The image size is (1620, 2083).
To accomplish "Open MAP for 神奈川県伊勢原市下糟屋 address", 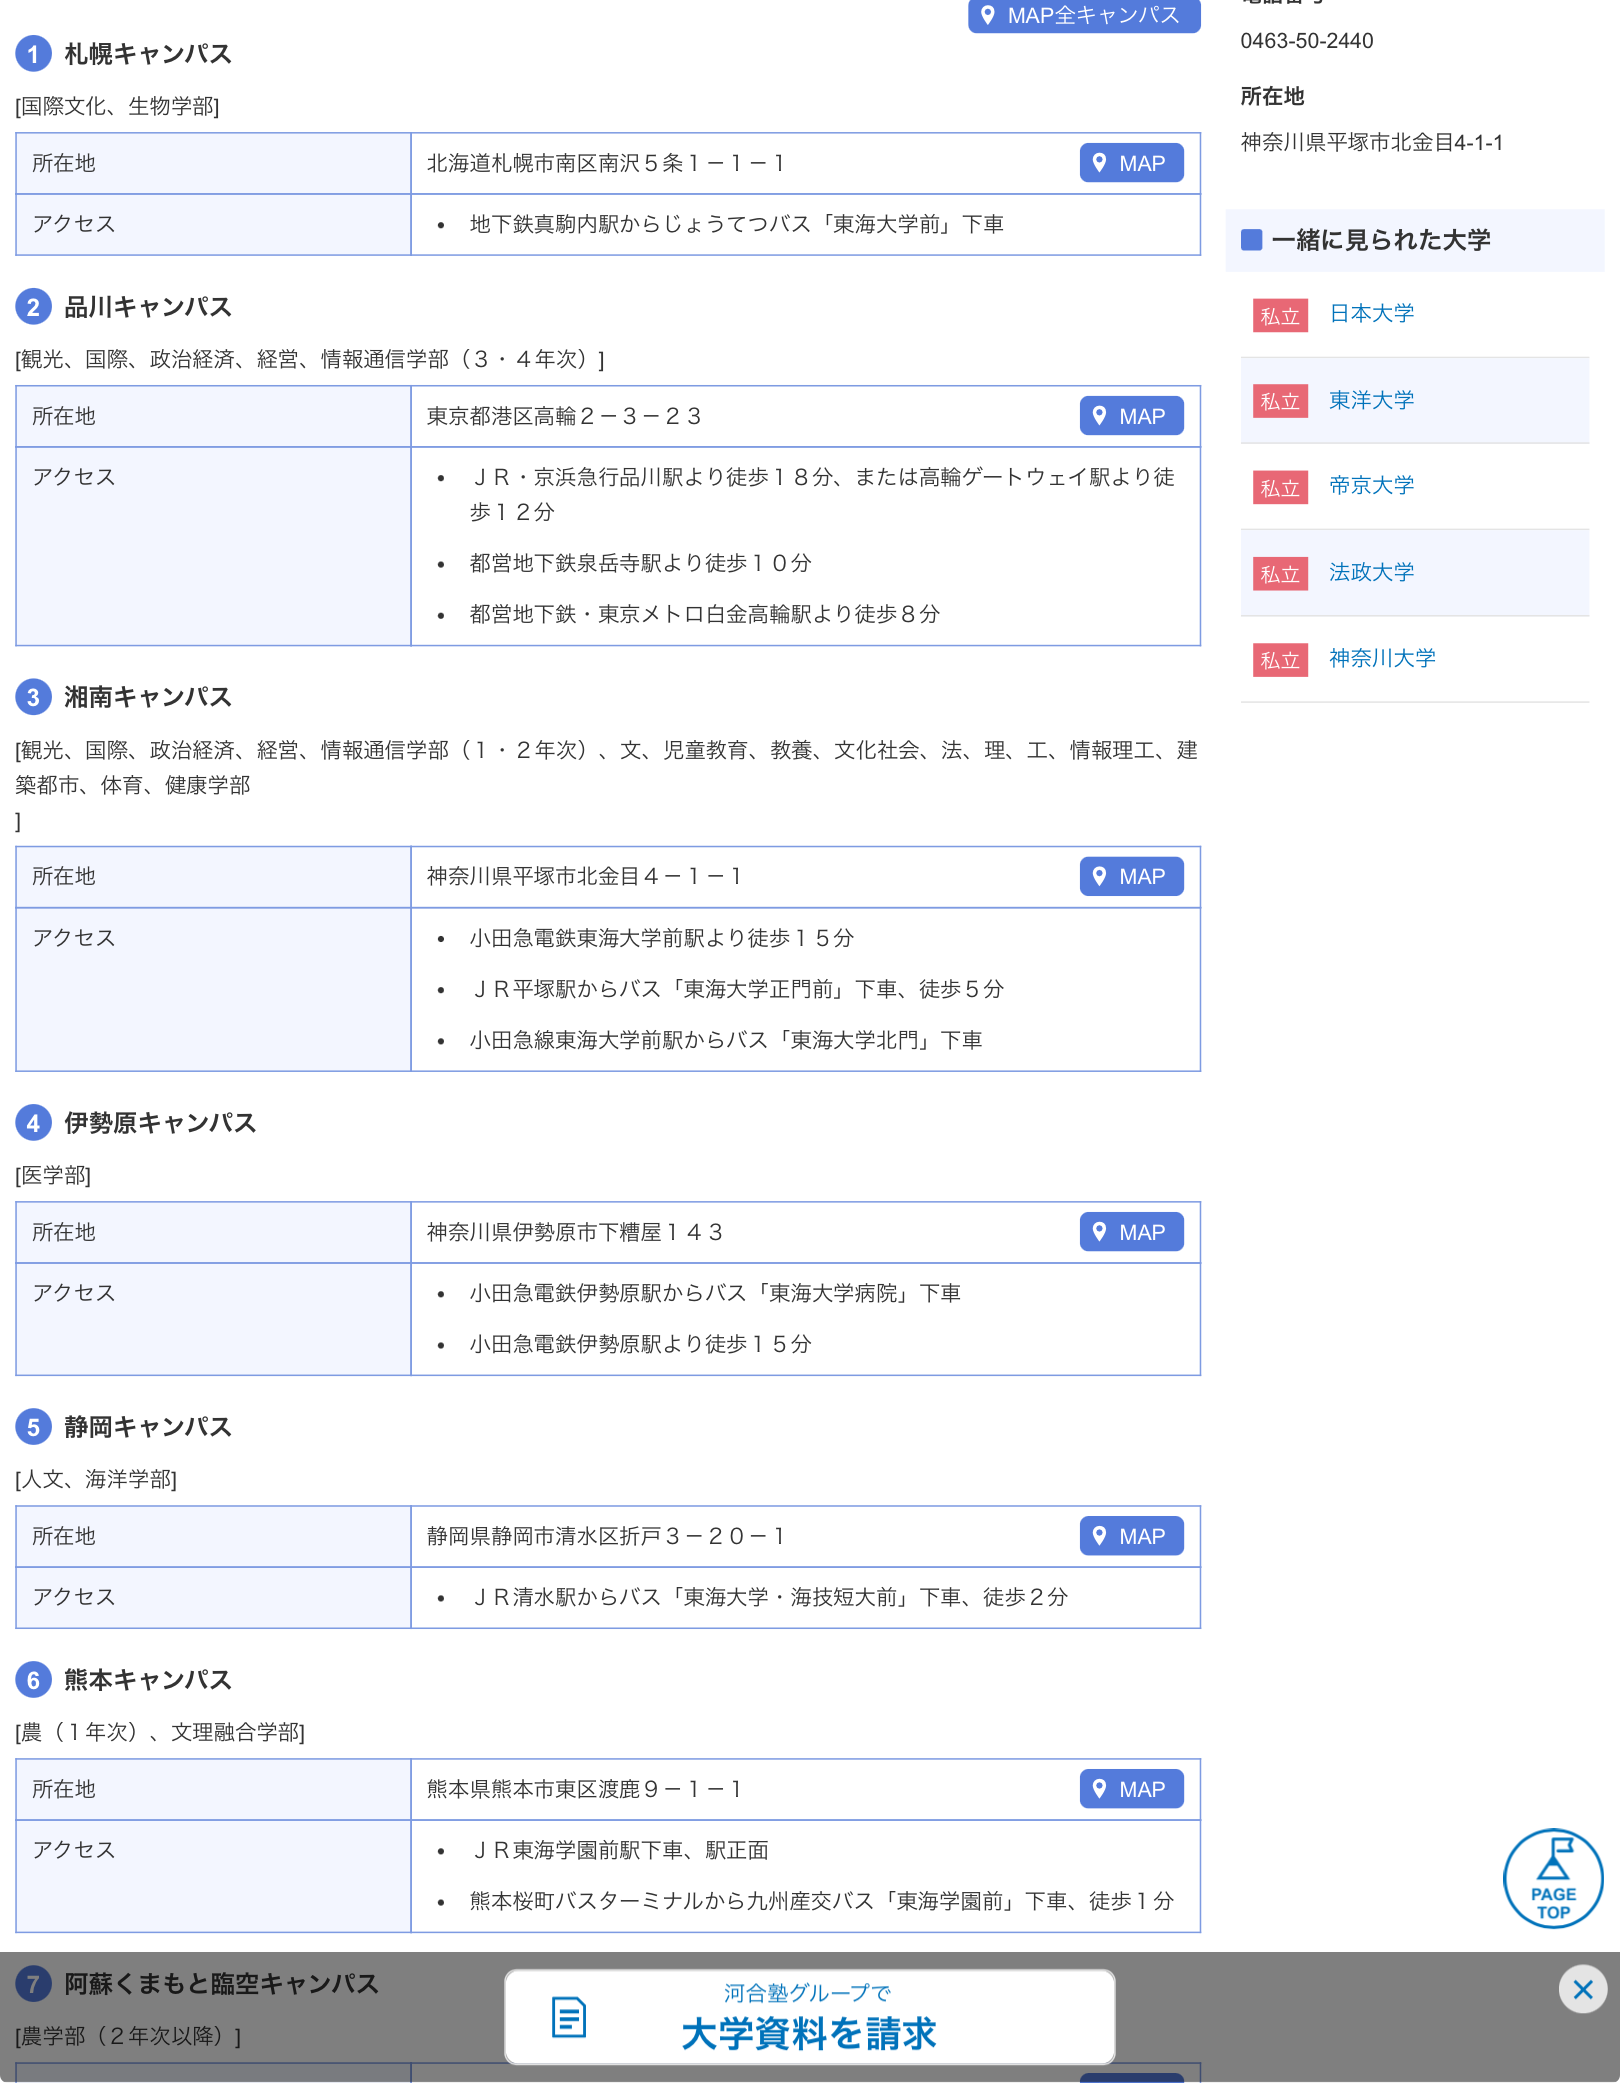I will [1131, 1232].
